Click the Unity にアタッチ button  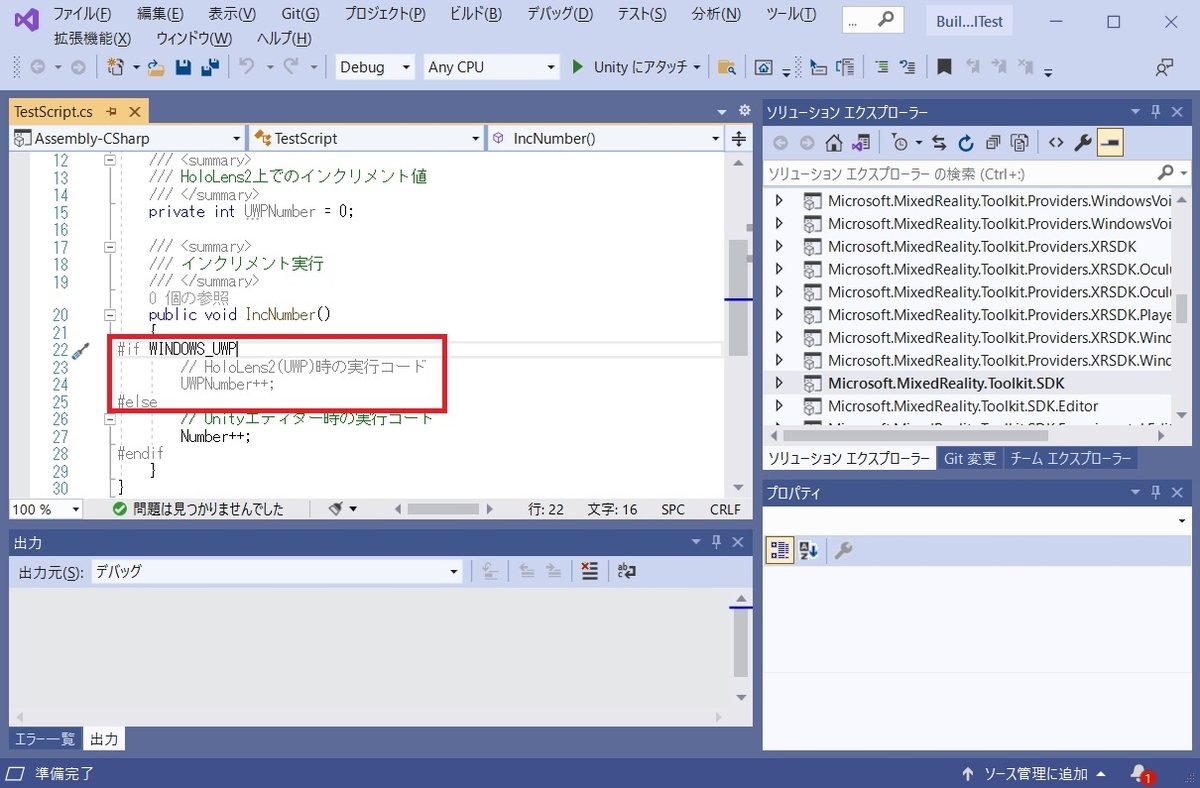coord(636,67)
